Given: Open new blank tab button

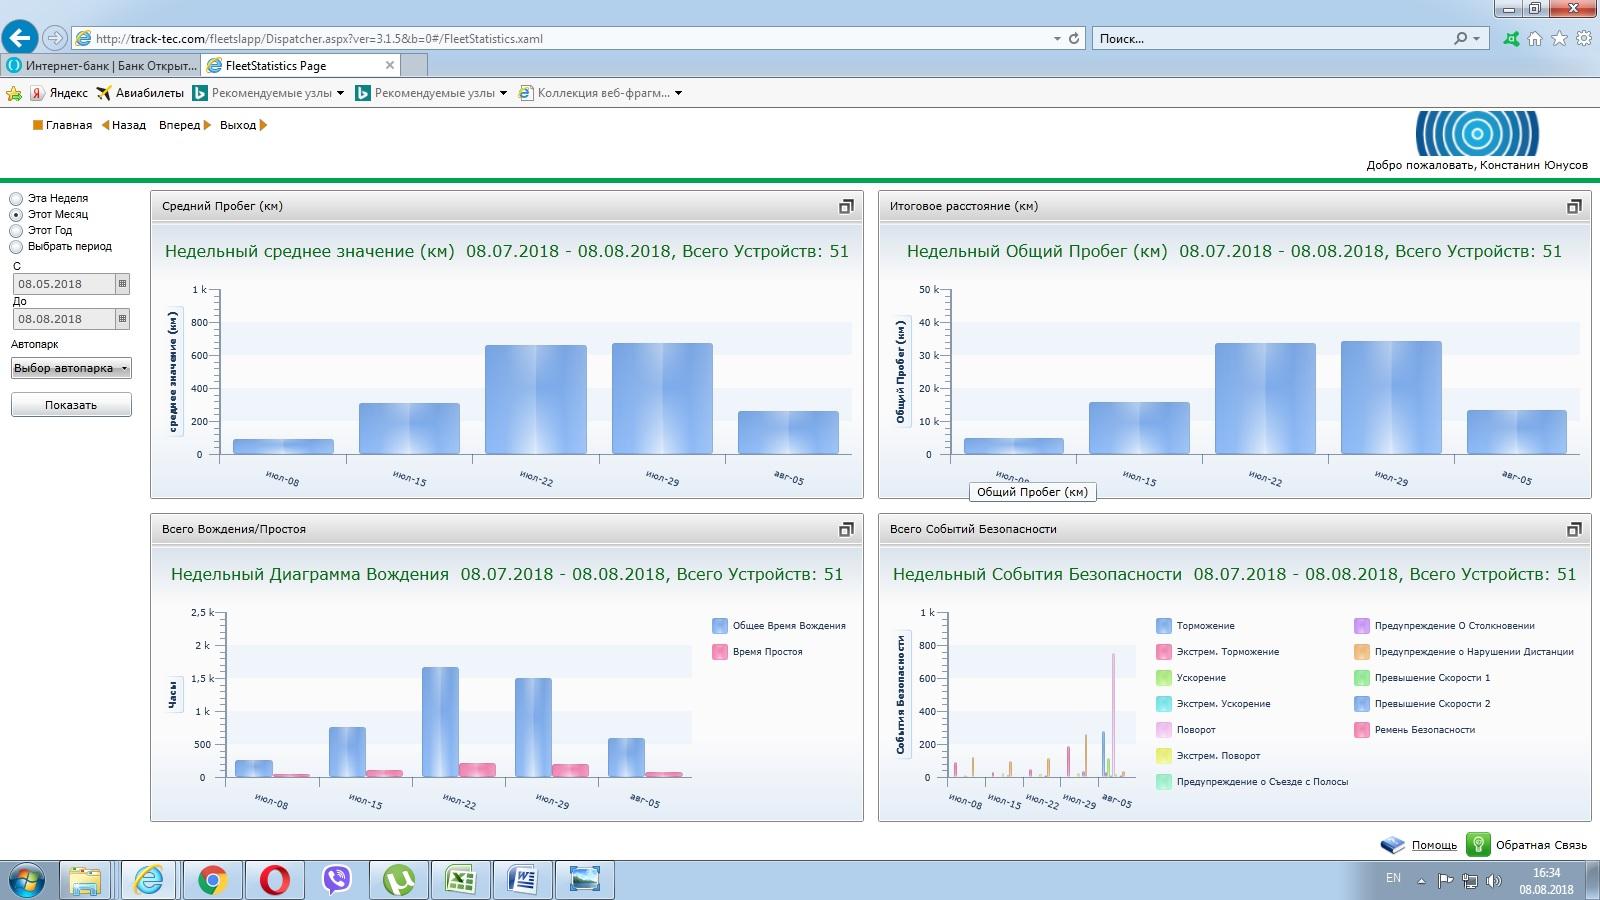Looking at the screenshot, I should [x=414, y=65].
